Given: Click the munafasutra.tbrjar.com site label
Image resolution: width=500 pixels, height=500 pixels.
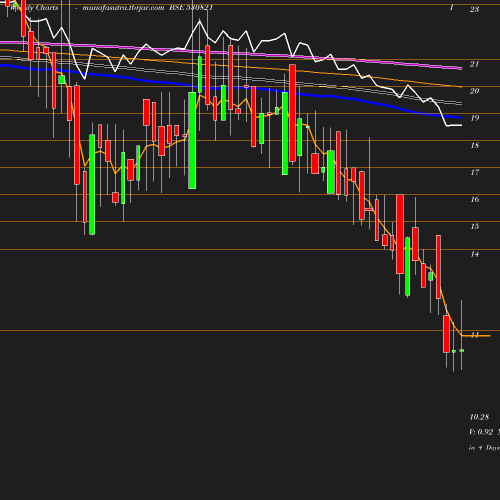Looking at the screenshot, I should [x=123, y=8].
